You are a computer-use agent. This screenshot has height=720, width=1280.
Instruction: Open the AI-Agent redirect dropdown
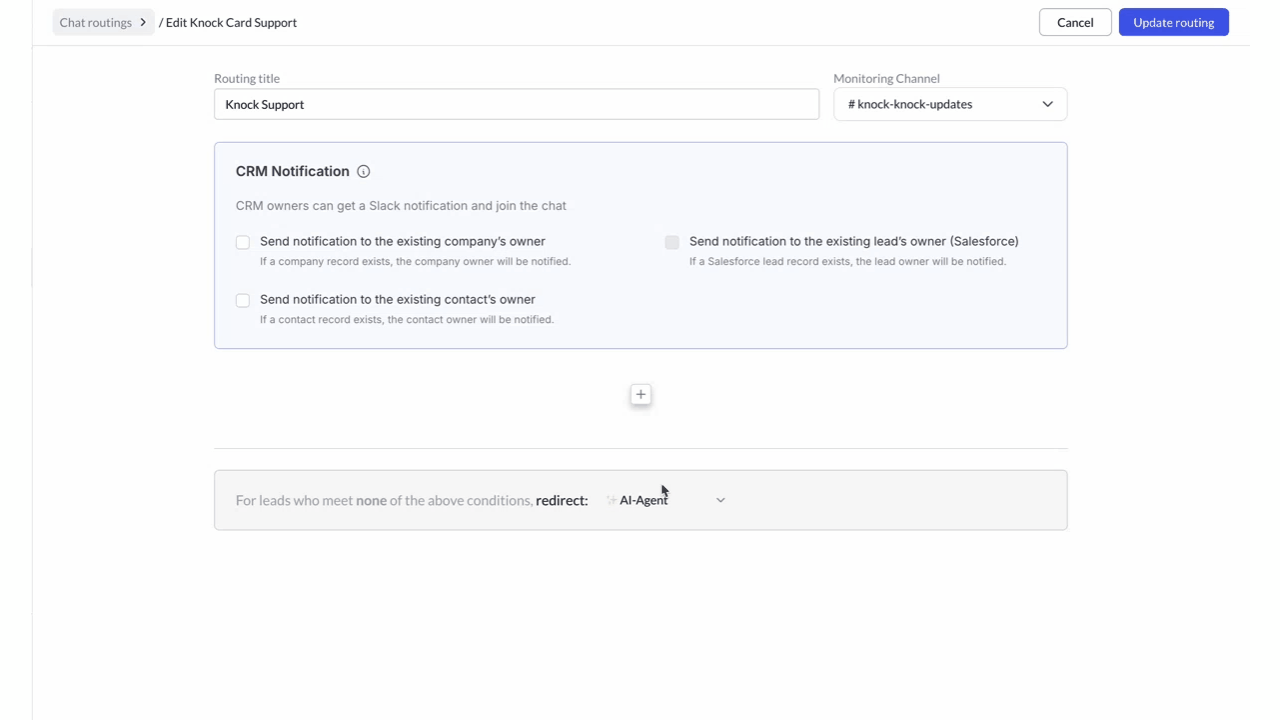point(665,500)
